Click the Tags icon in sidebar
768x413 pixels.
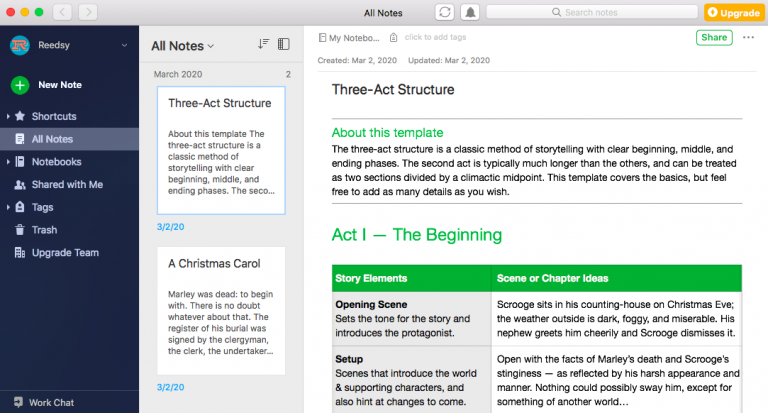click(x=20, y=207)
